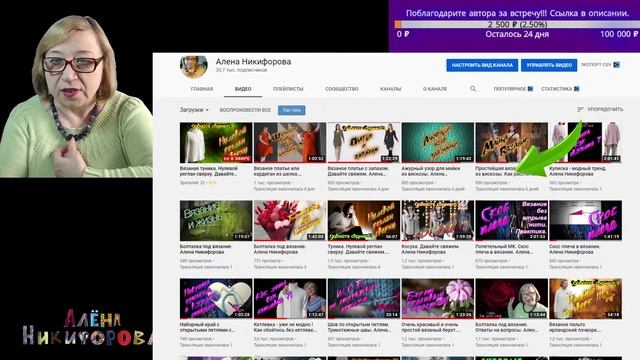Viewport: 640px width, 360px height.
Task: Click the ЭКСПОРТ CSV link
Action: point(596,65)
